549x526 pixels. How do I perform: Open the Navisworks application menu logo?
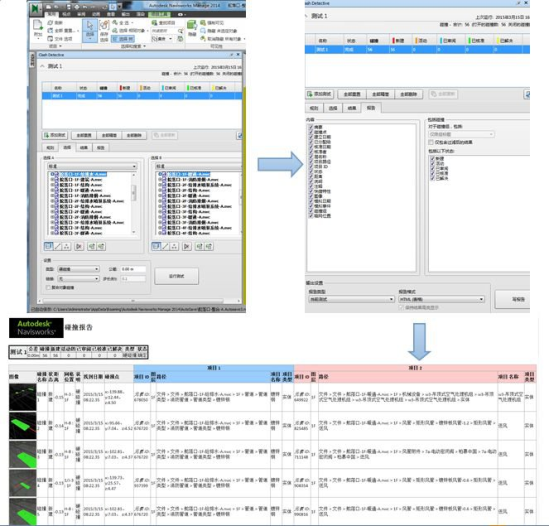35,8
